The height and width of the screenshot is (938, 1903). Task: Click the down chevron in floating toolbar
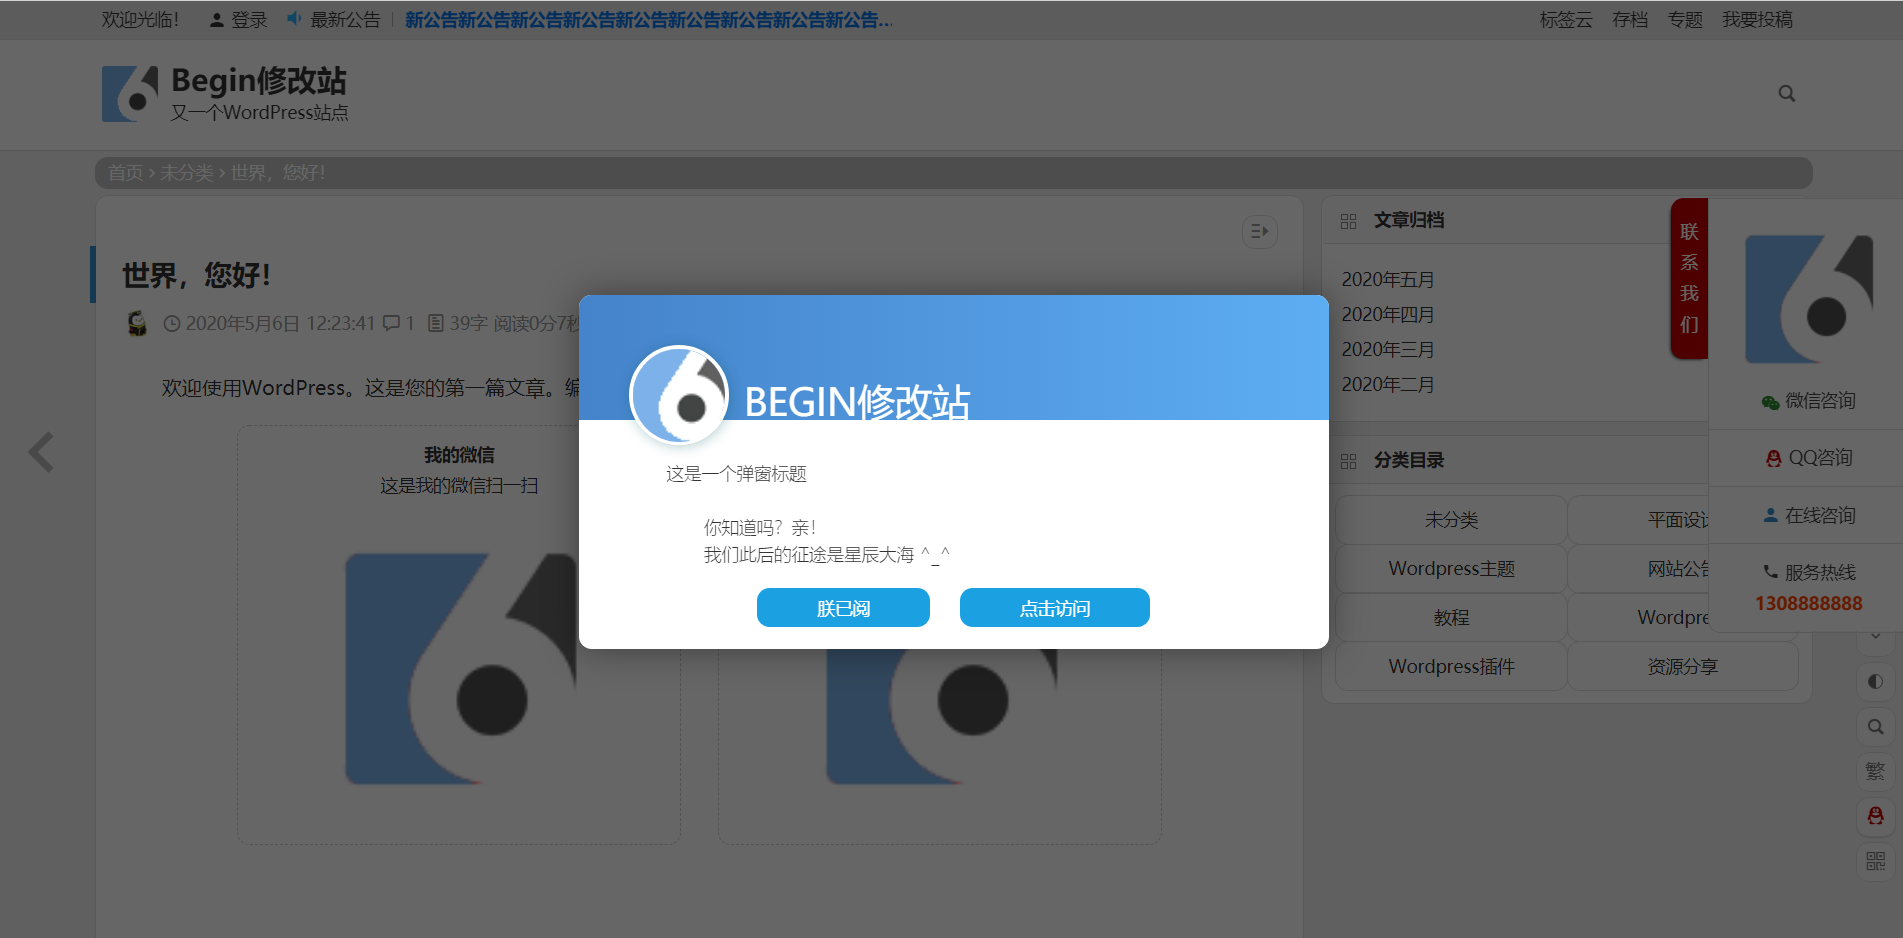(1875, 636)
